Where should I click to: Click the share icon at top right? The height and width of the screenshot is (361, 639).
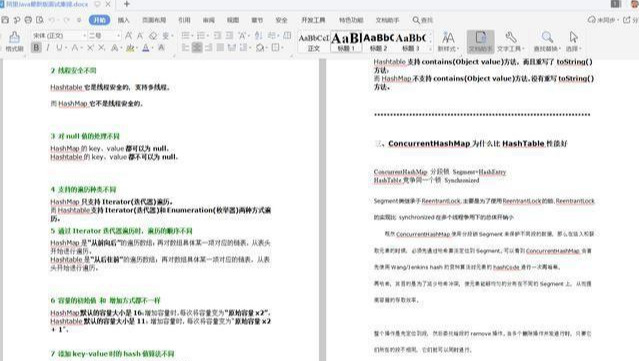(627, 20)
